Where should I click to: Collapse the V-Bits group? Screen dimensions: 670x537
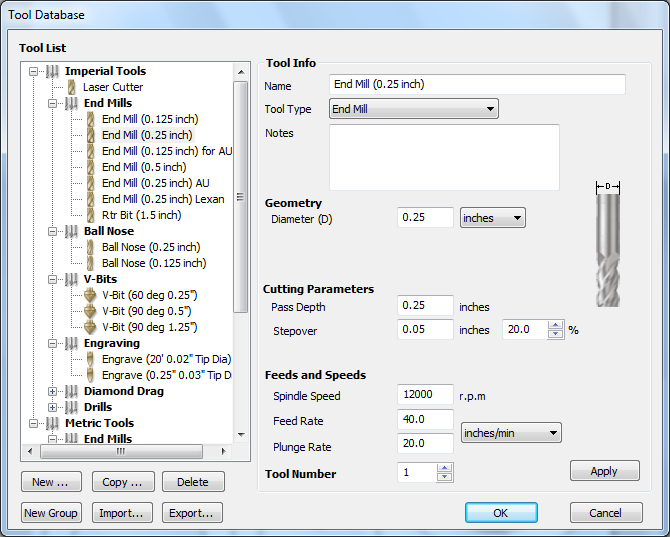[x=52, y=279]
